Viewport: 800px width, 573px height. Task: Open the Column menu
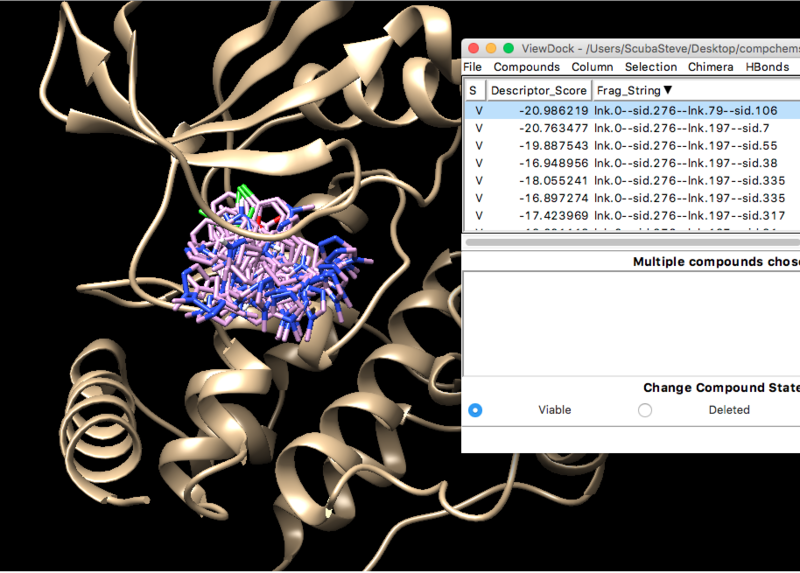[x=592, y=67]
